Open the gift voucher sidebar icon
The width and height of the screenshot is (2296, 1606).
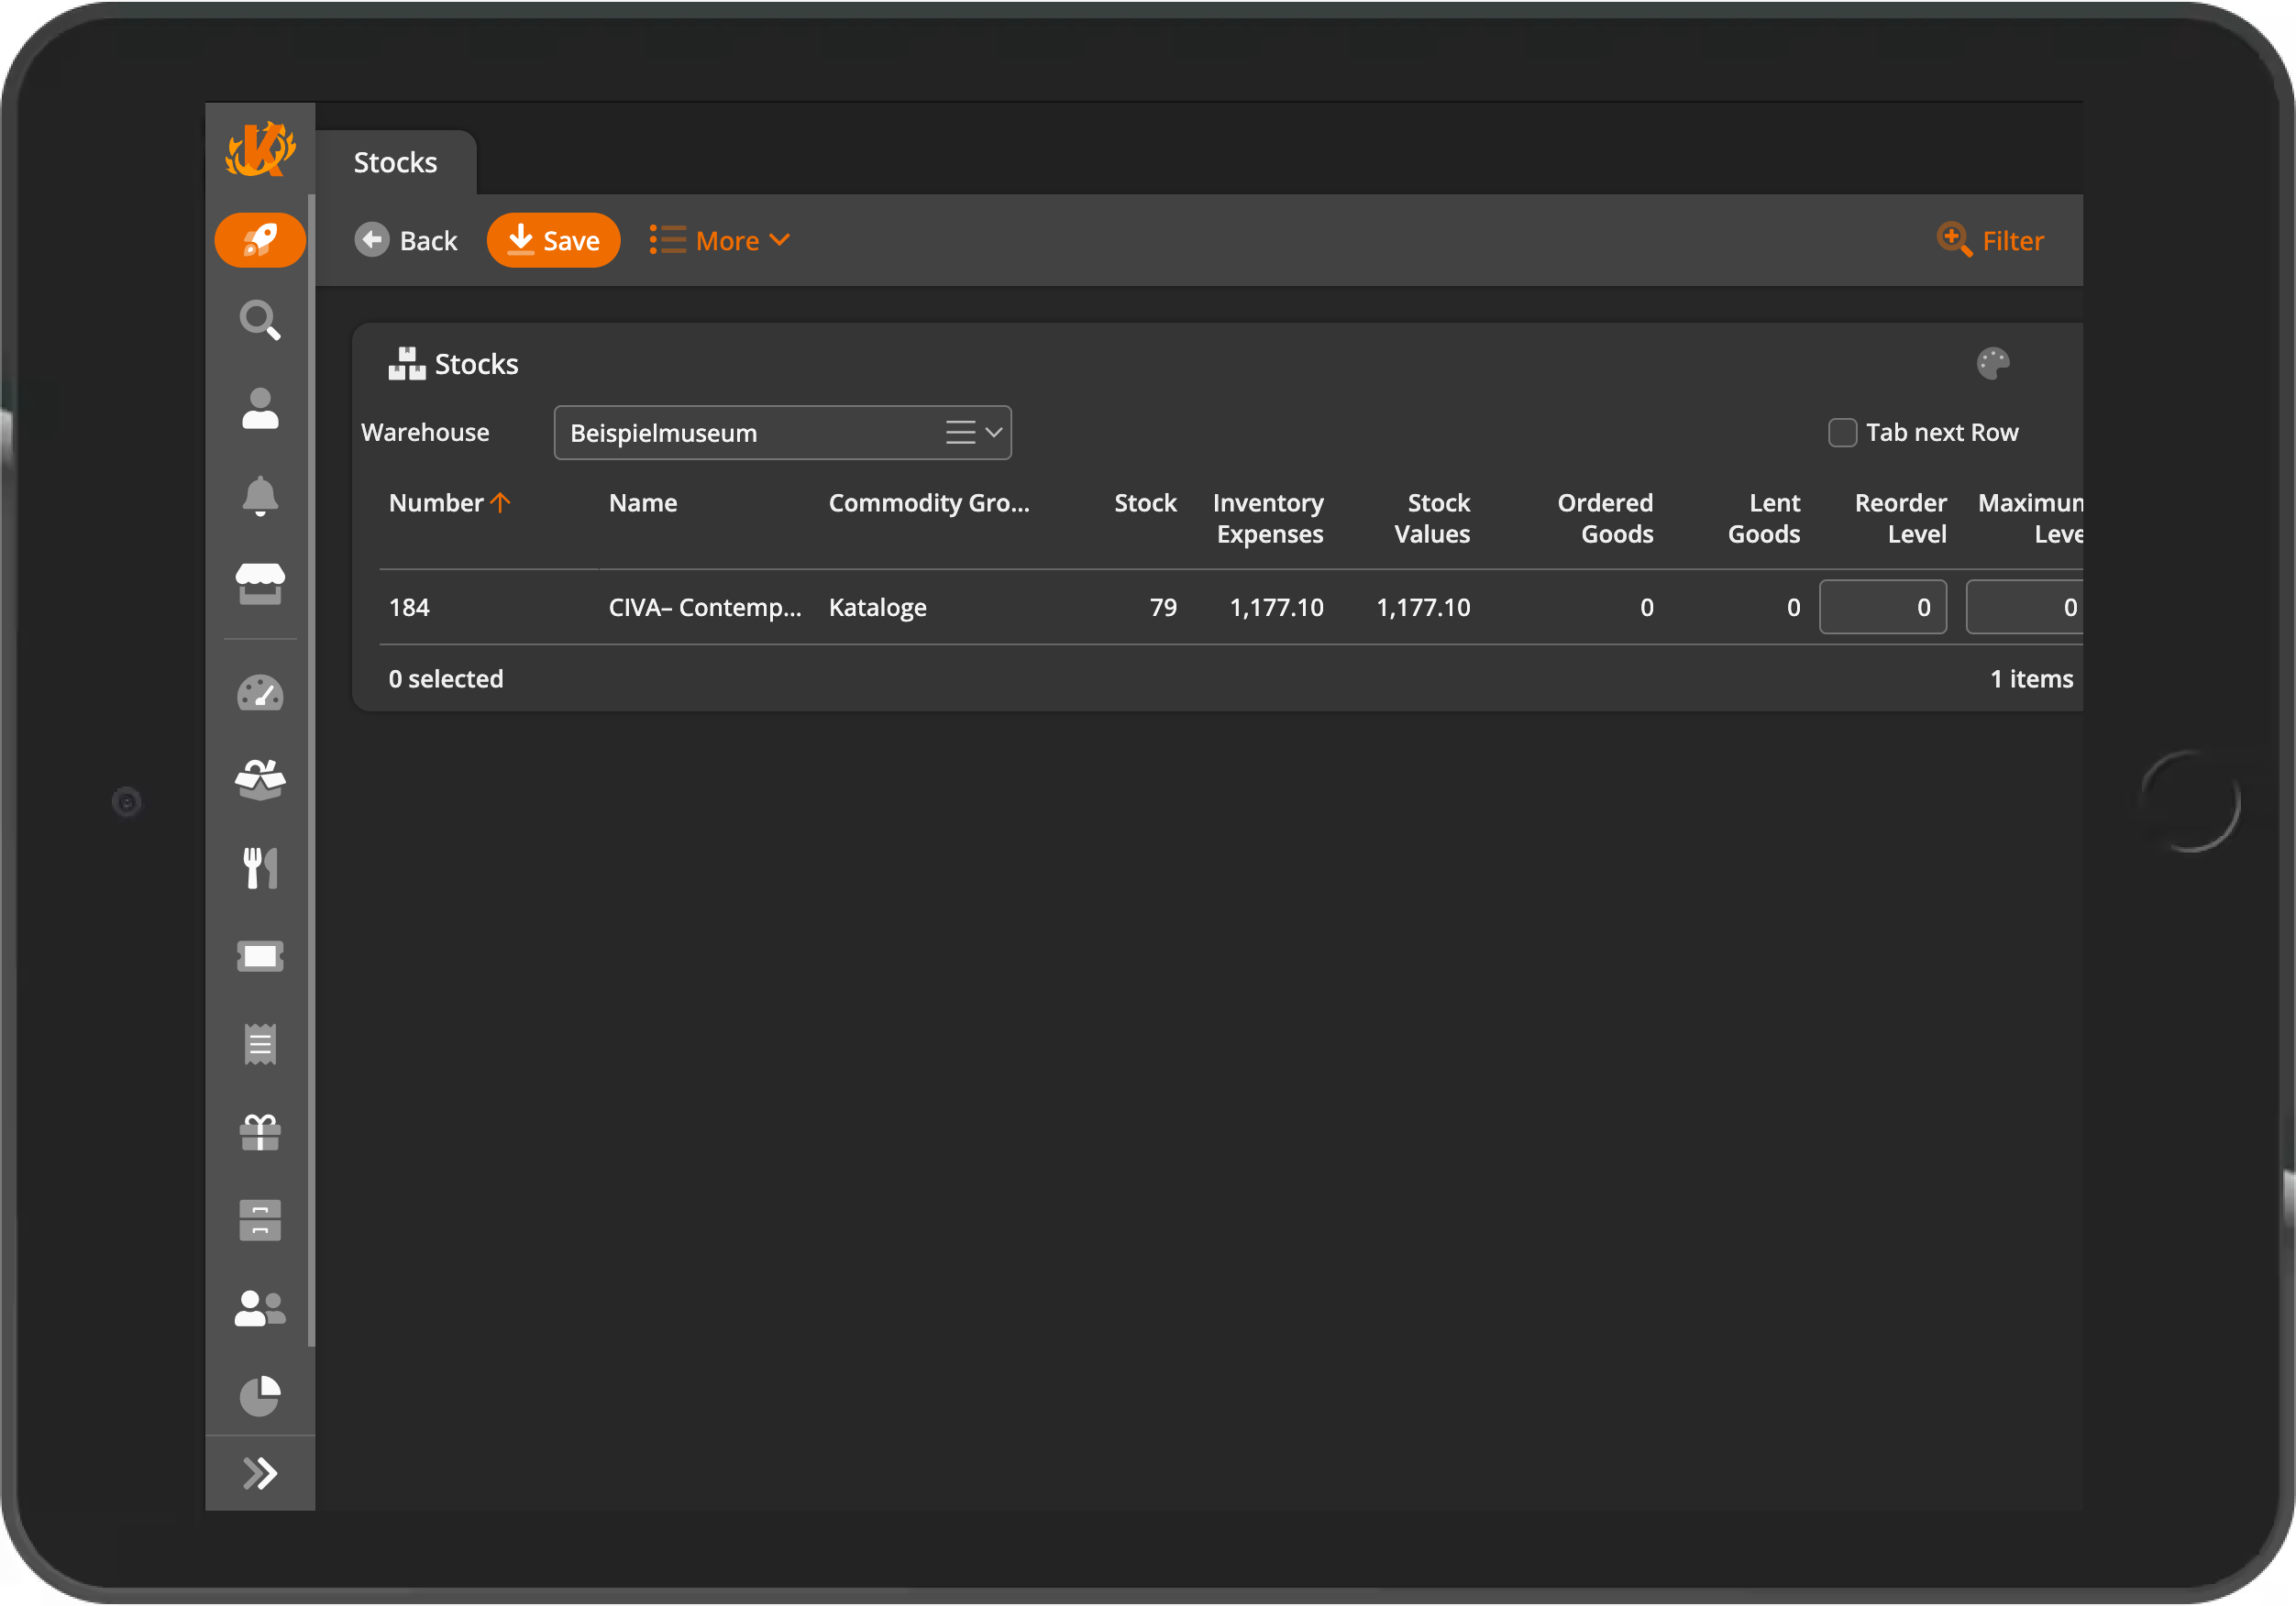coord(260,1132)
